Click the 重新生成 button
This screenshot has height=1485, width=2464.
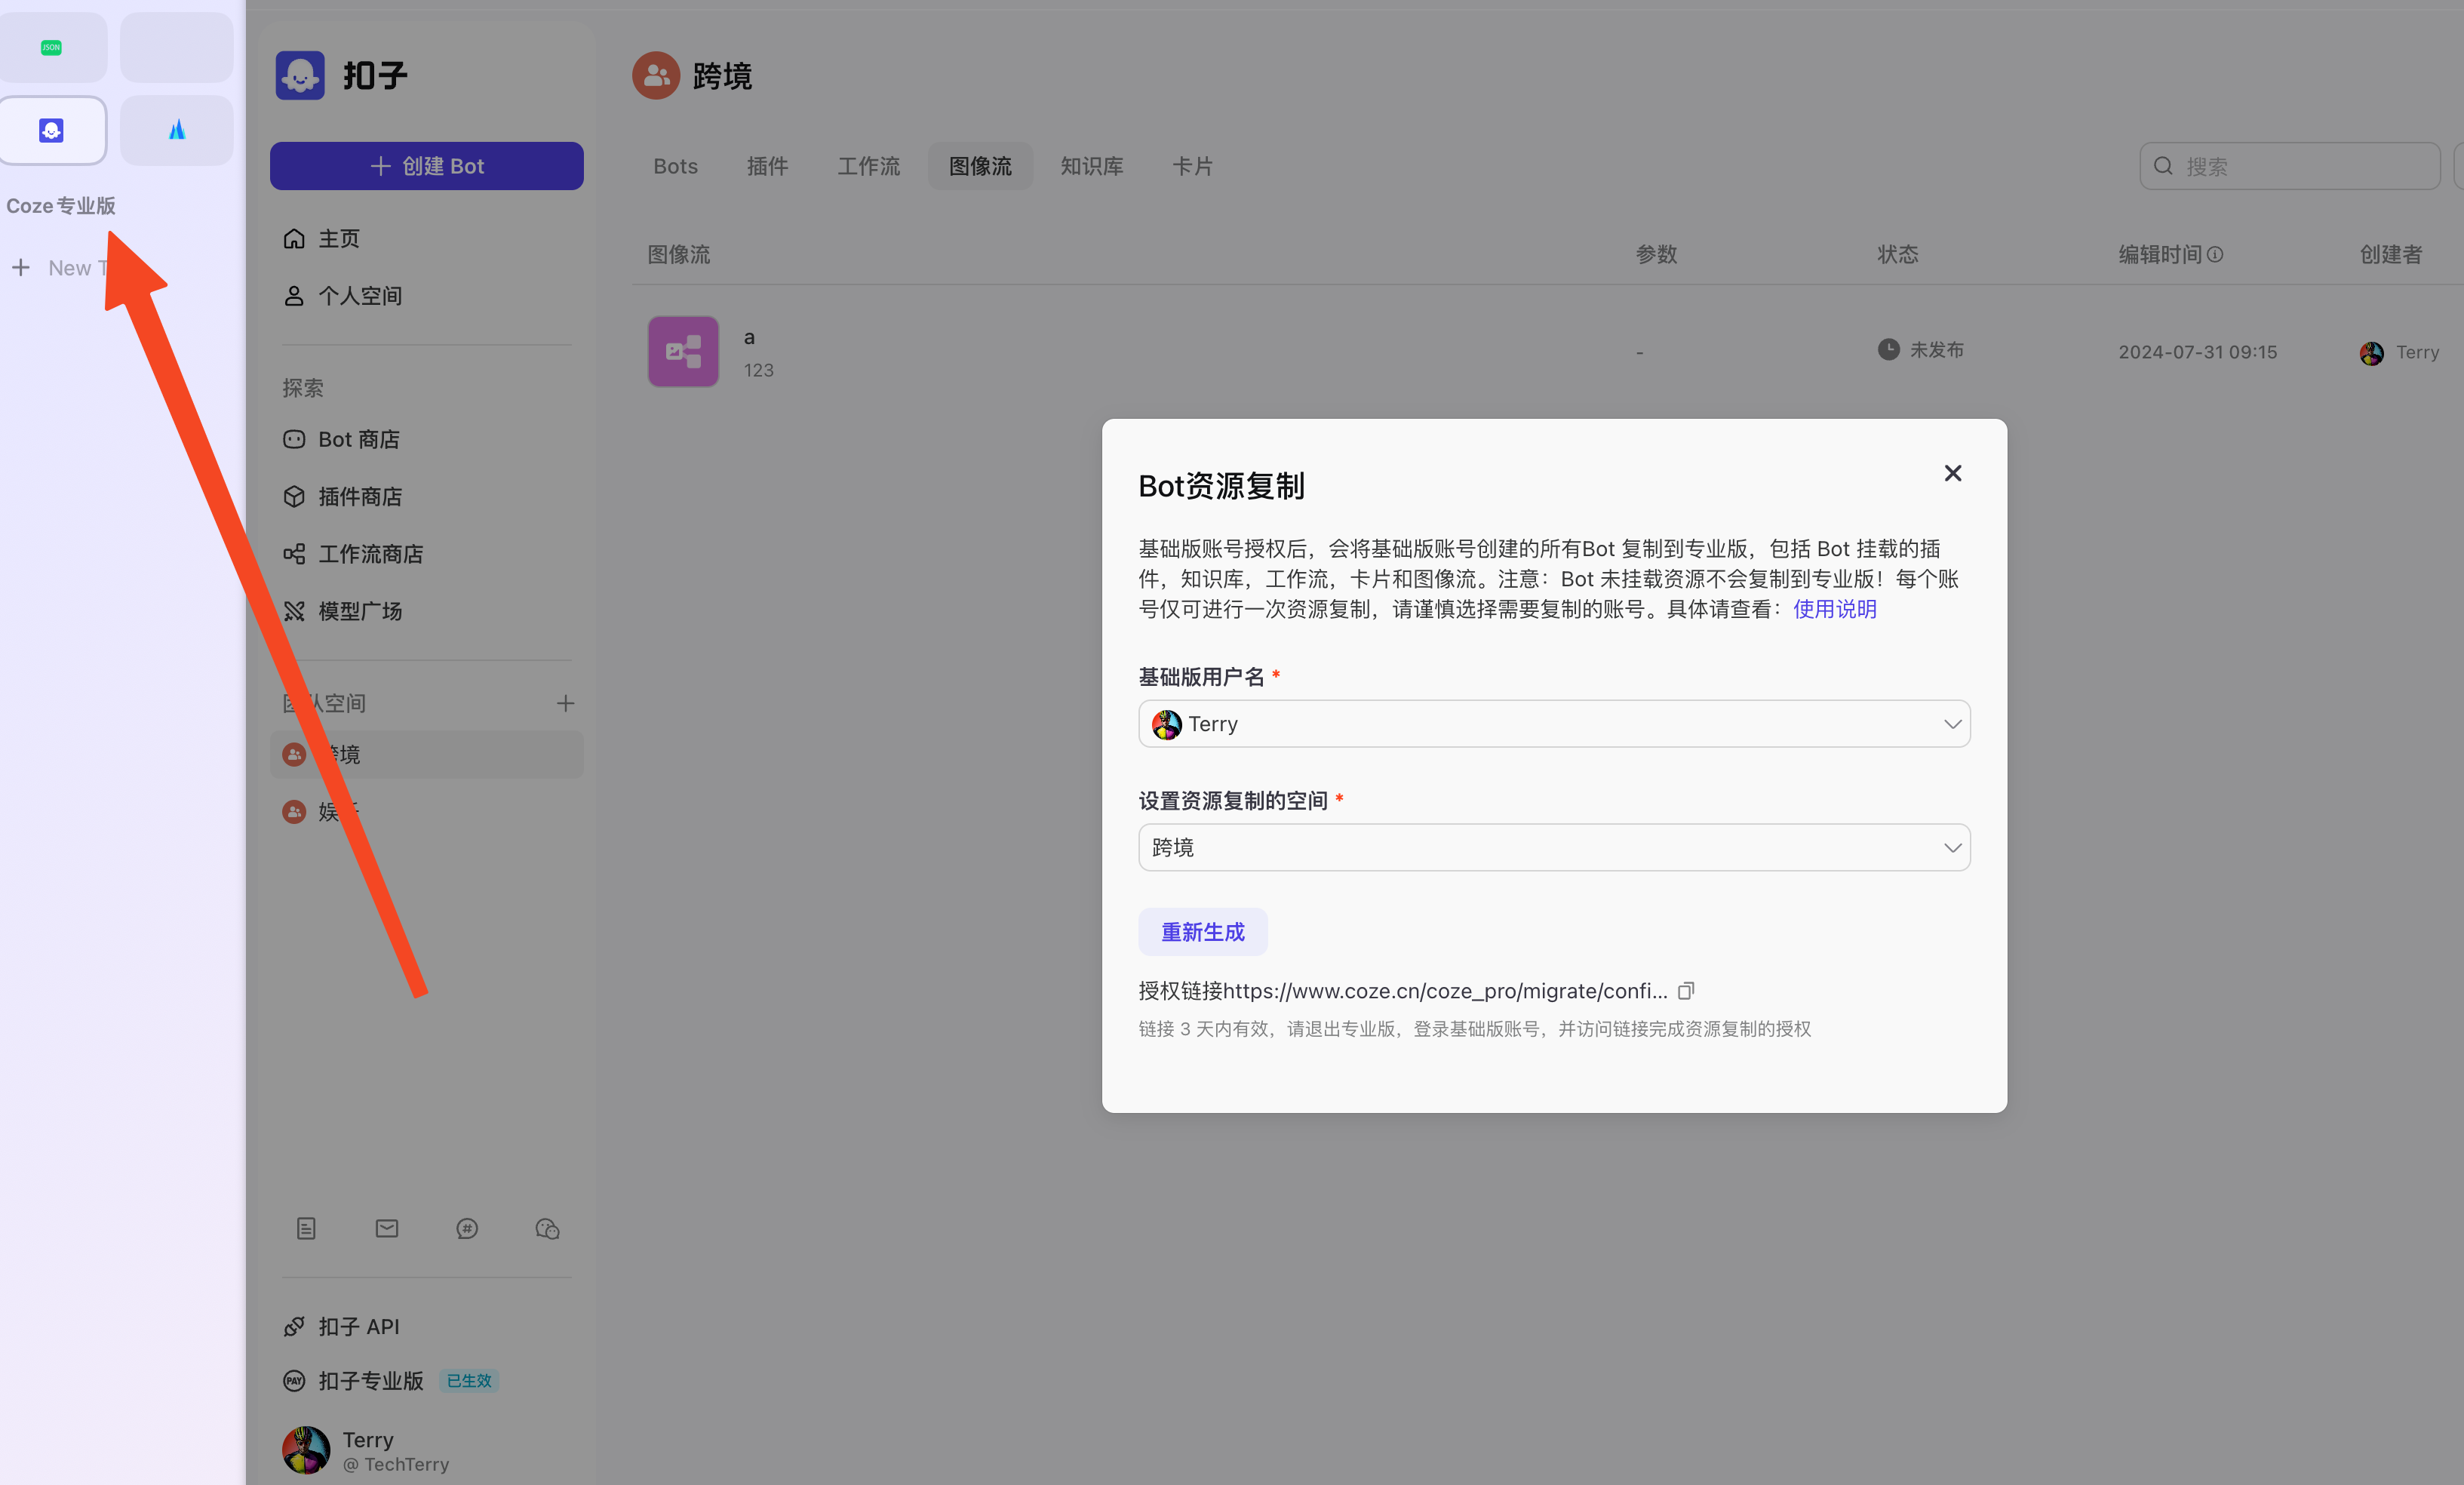coord(1203,932)
